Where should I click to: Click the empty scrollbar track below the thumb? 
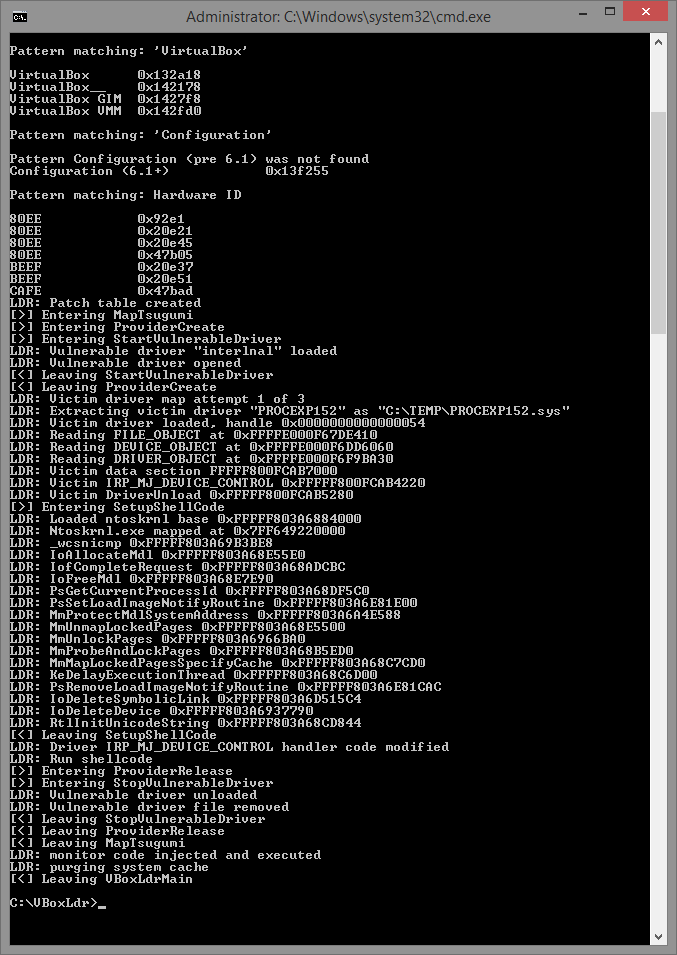(x=658, y=630)
